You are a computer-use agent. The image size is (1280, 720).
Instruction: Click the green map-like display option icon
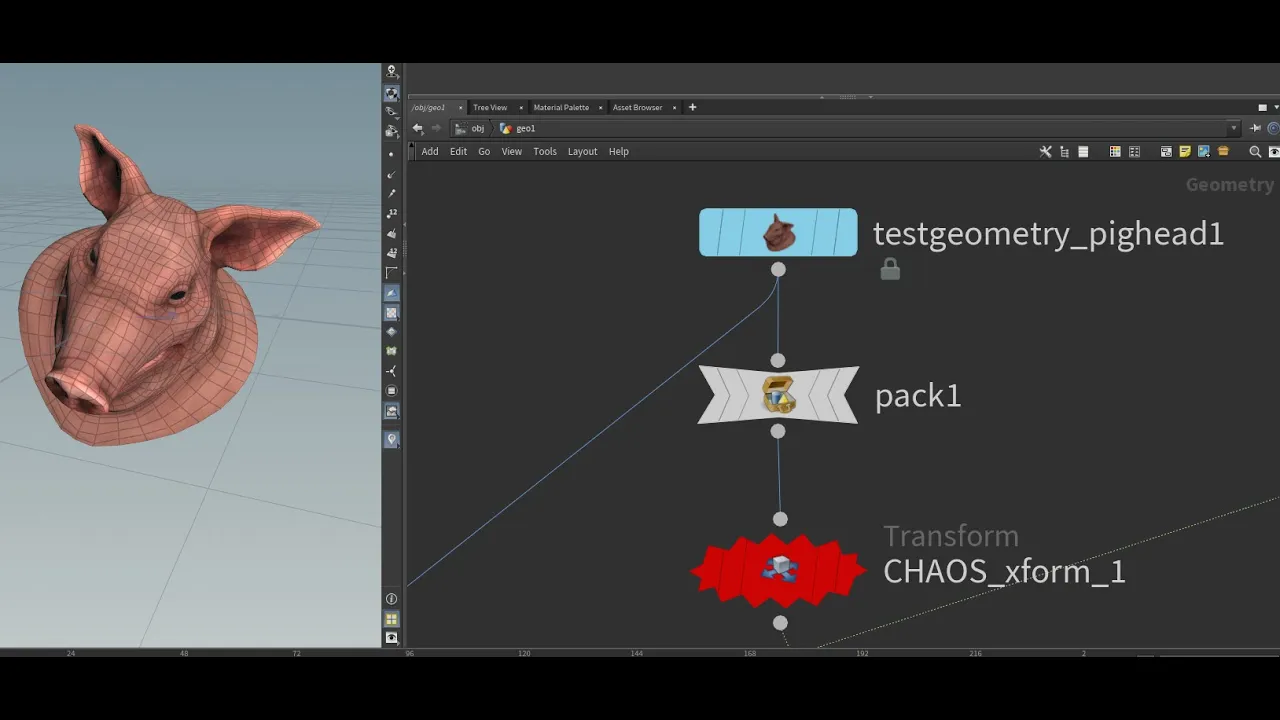click(x=391, y=351)
